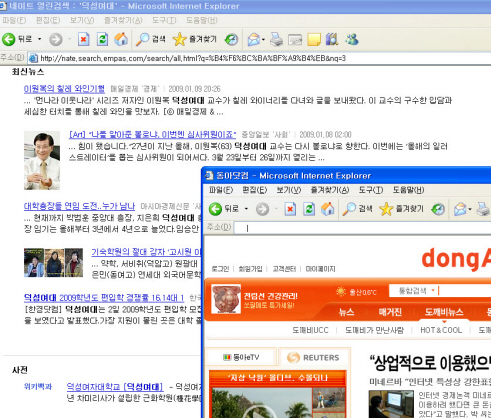Click History icon in the dongA window toolbar
491x418 pixels.
[438, 209]
